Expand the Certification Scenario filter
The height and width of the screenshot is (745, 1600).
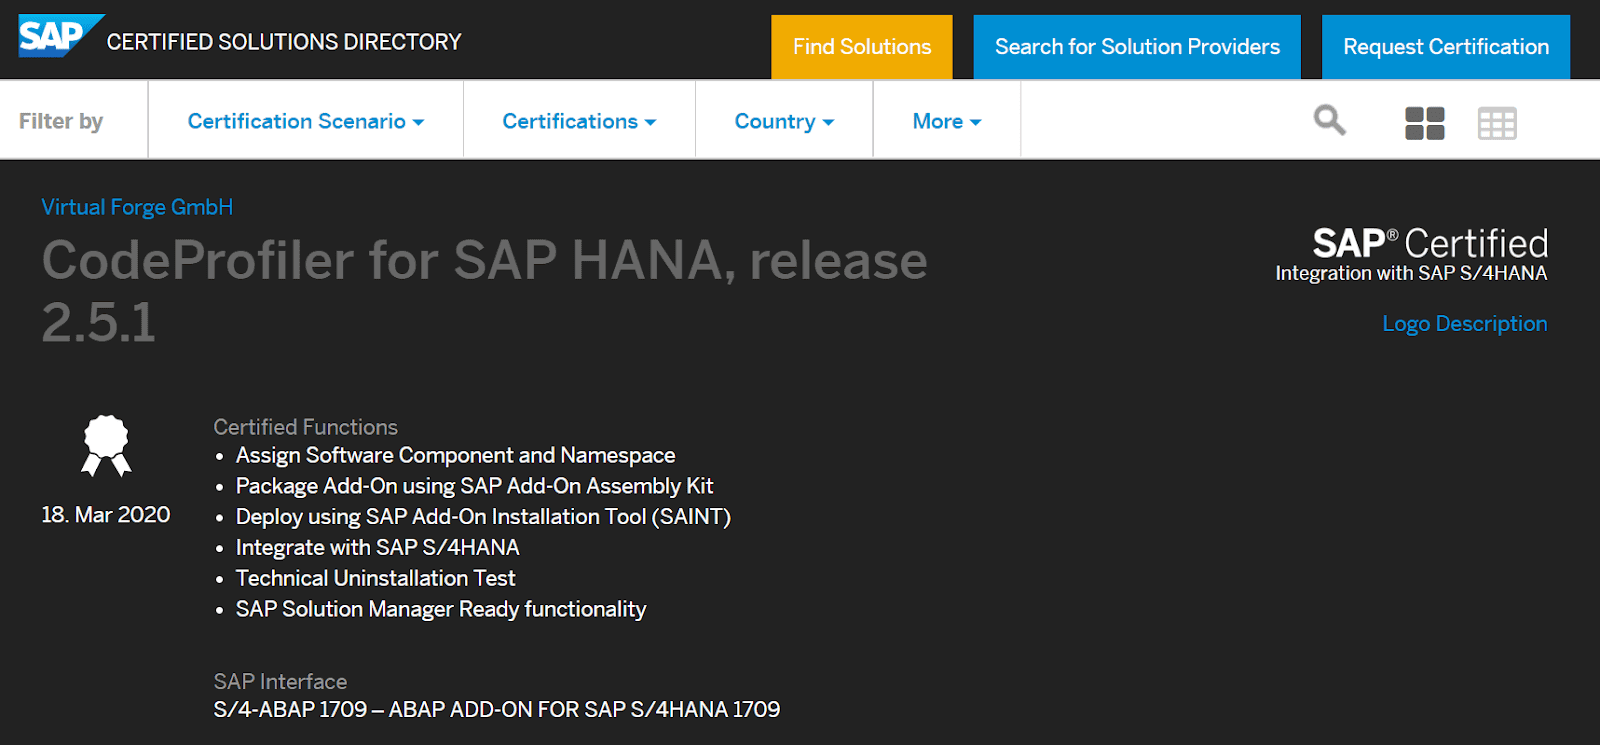[305, 121]
